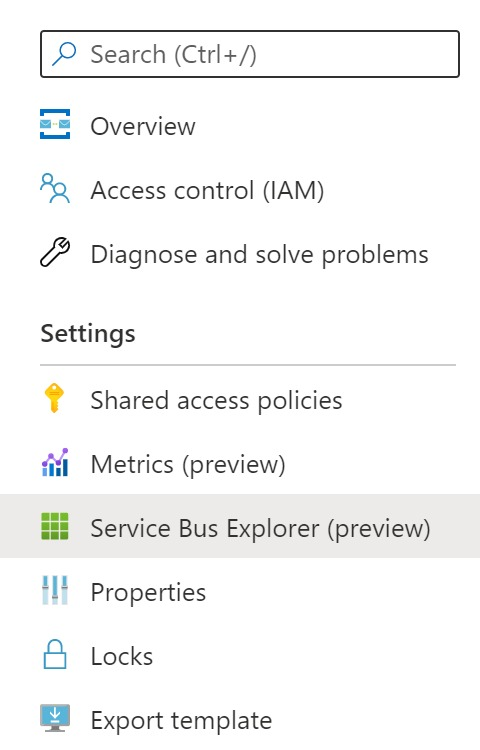The image size is (480, 750).
Task: Click the Export template monitor icon
Action: click(55, 718)
